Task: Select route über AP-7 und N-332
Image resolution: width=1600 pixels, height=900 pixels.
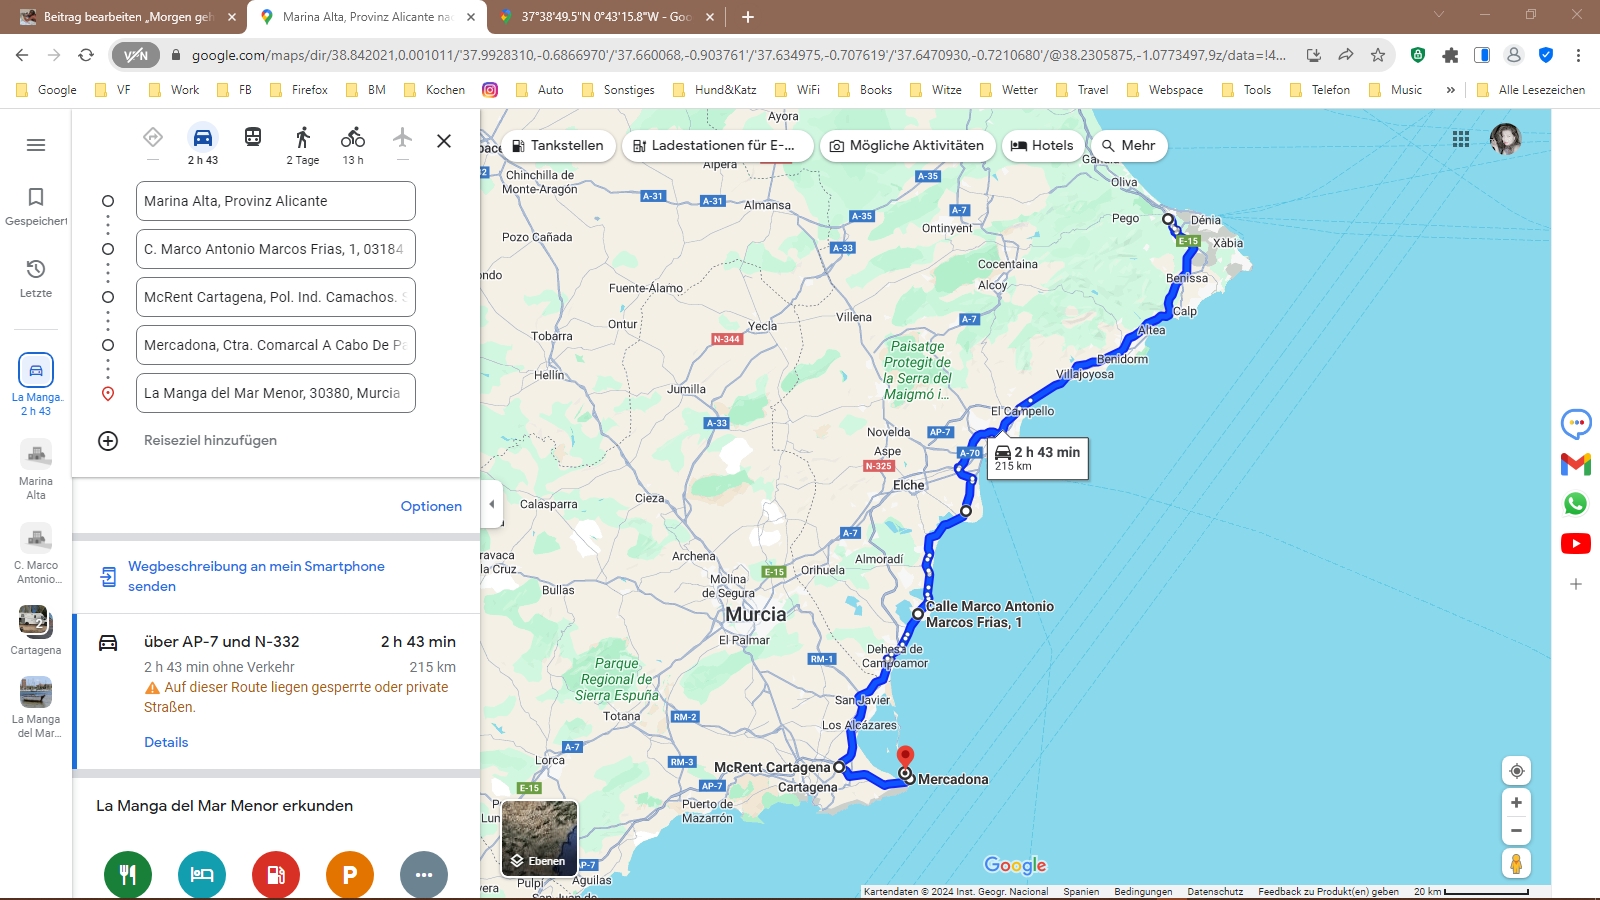Action: tap(277, 691)
